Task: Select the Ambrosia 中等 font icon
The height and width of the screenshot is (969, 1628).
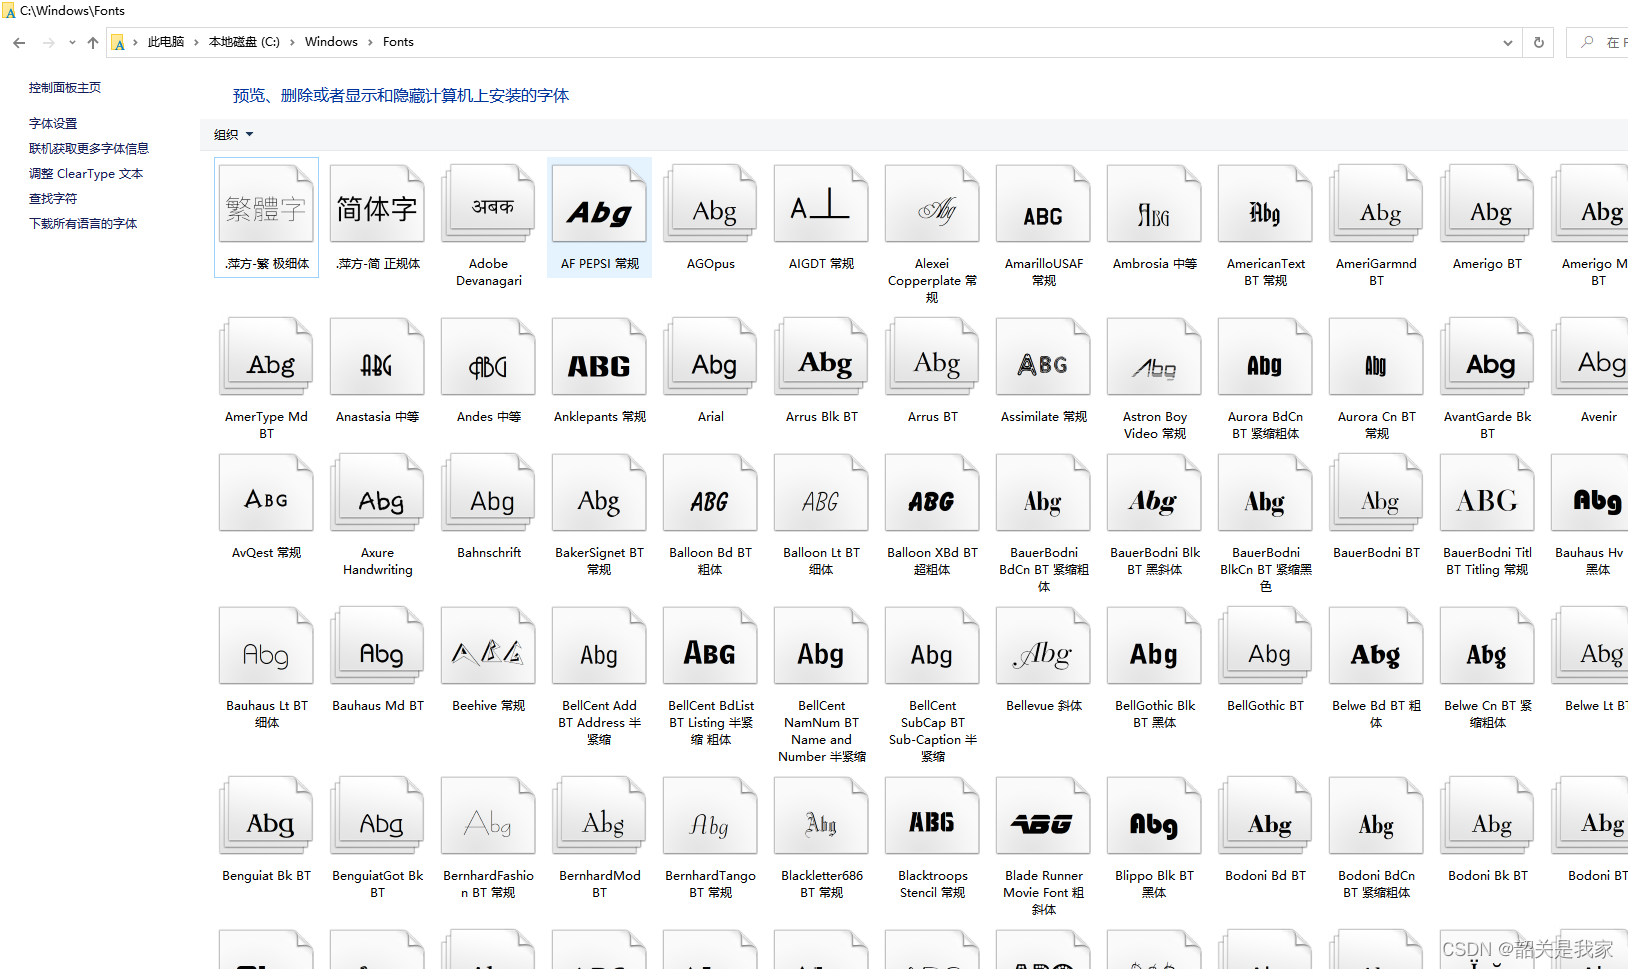Action: [1154, 205]
